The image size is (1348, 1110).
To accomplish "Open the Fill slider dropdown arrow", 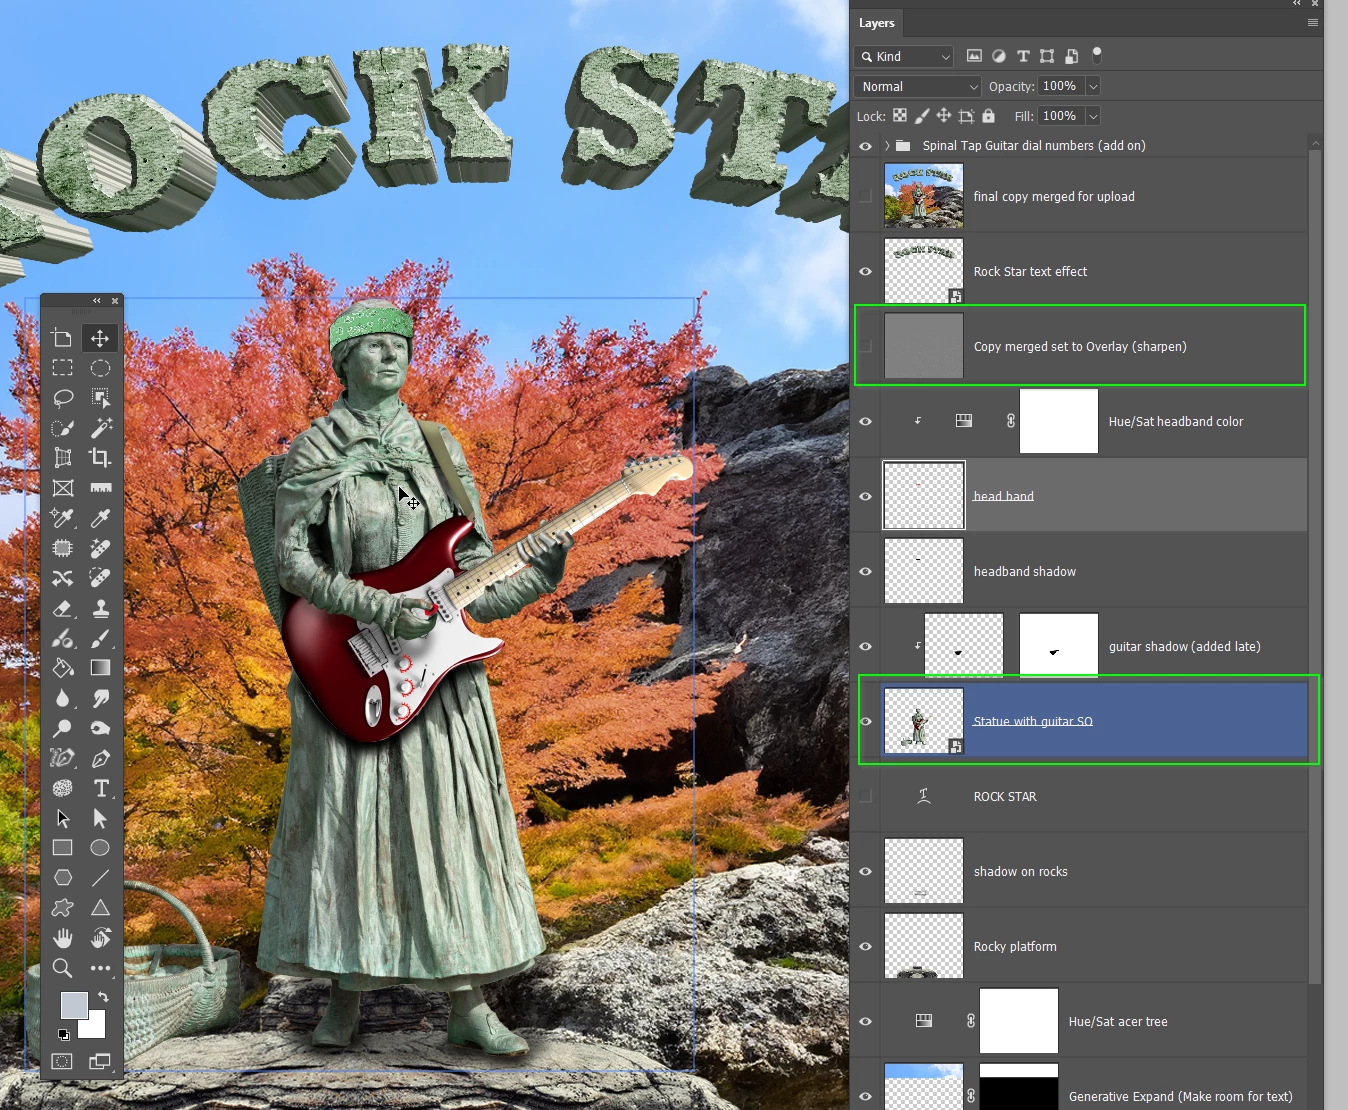I will coord(1093,116).
